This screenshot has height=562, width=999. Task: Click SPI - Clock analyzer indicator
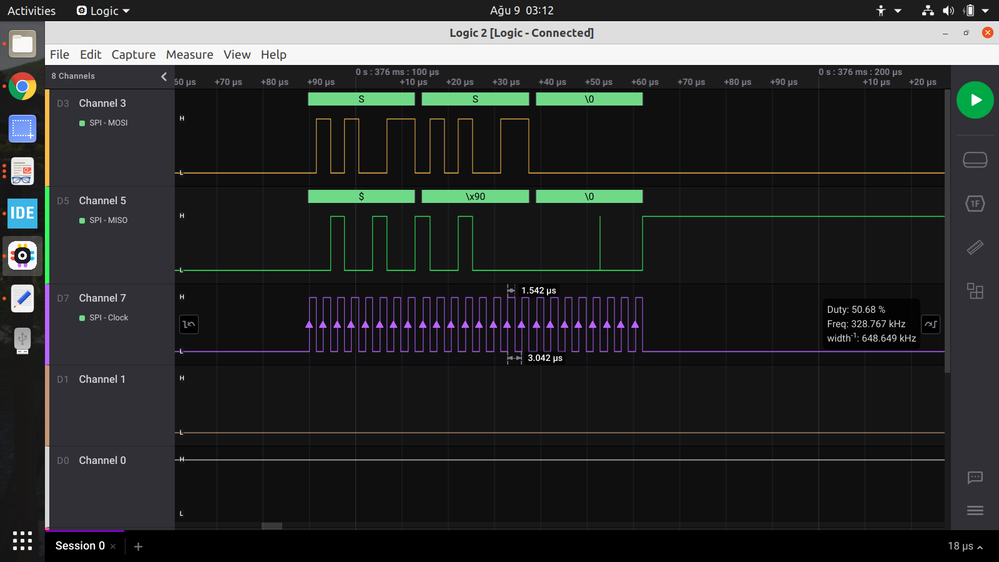coord(104,318)
